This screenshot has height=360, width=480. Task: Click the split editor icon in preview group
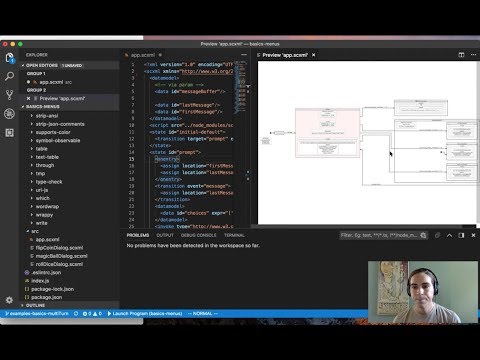pyautogui.click(x=461, y=55)
